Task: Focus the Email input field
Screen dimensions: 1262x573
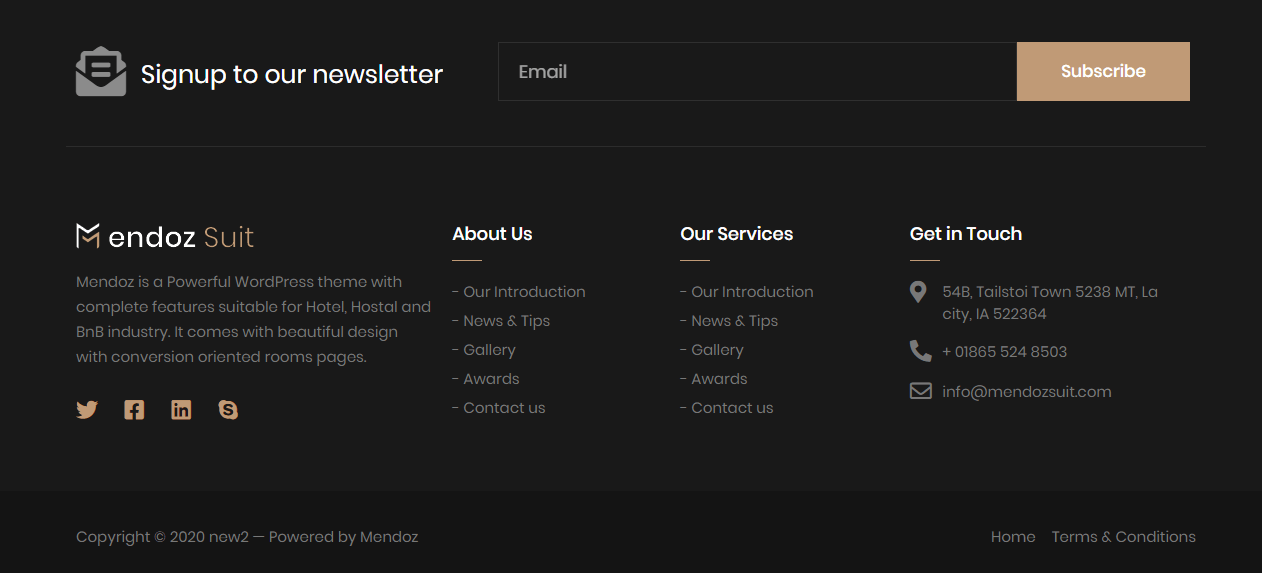Action: coord(757,72)
